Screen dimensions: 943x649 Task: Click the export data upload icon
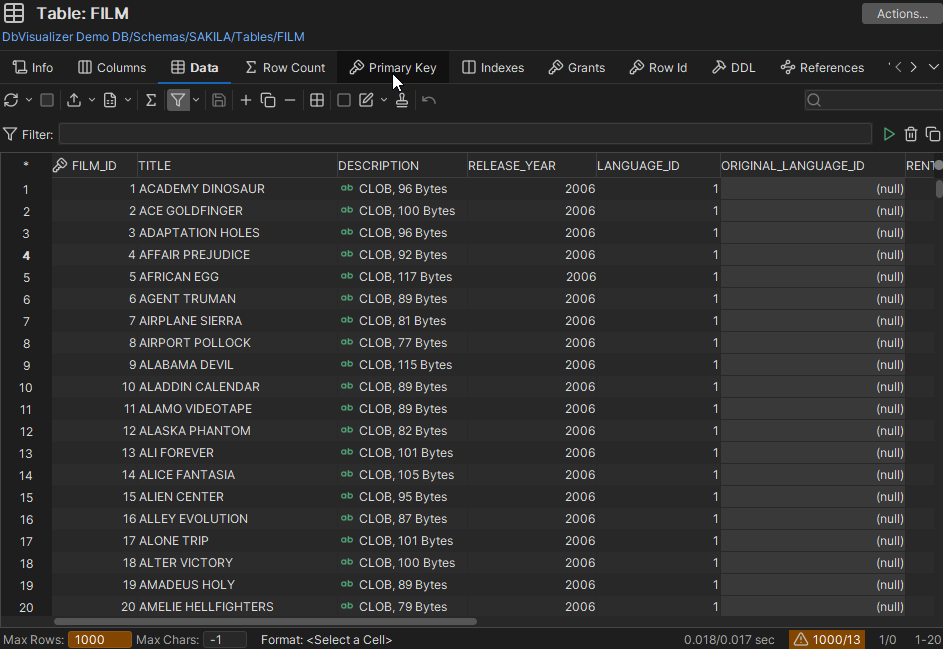(74, 100)
